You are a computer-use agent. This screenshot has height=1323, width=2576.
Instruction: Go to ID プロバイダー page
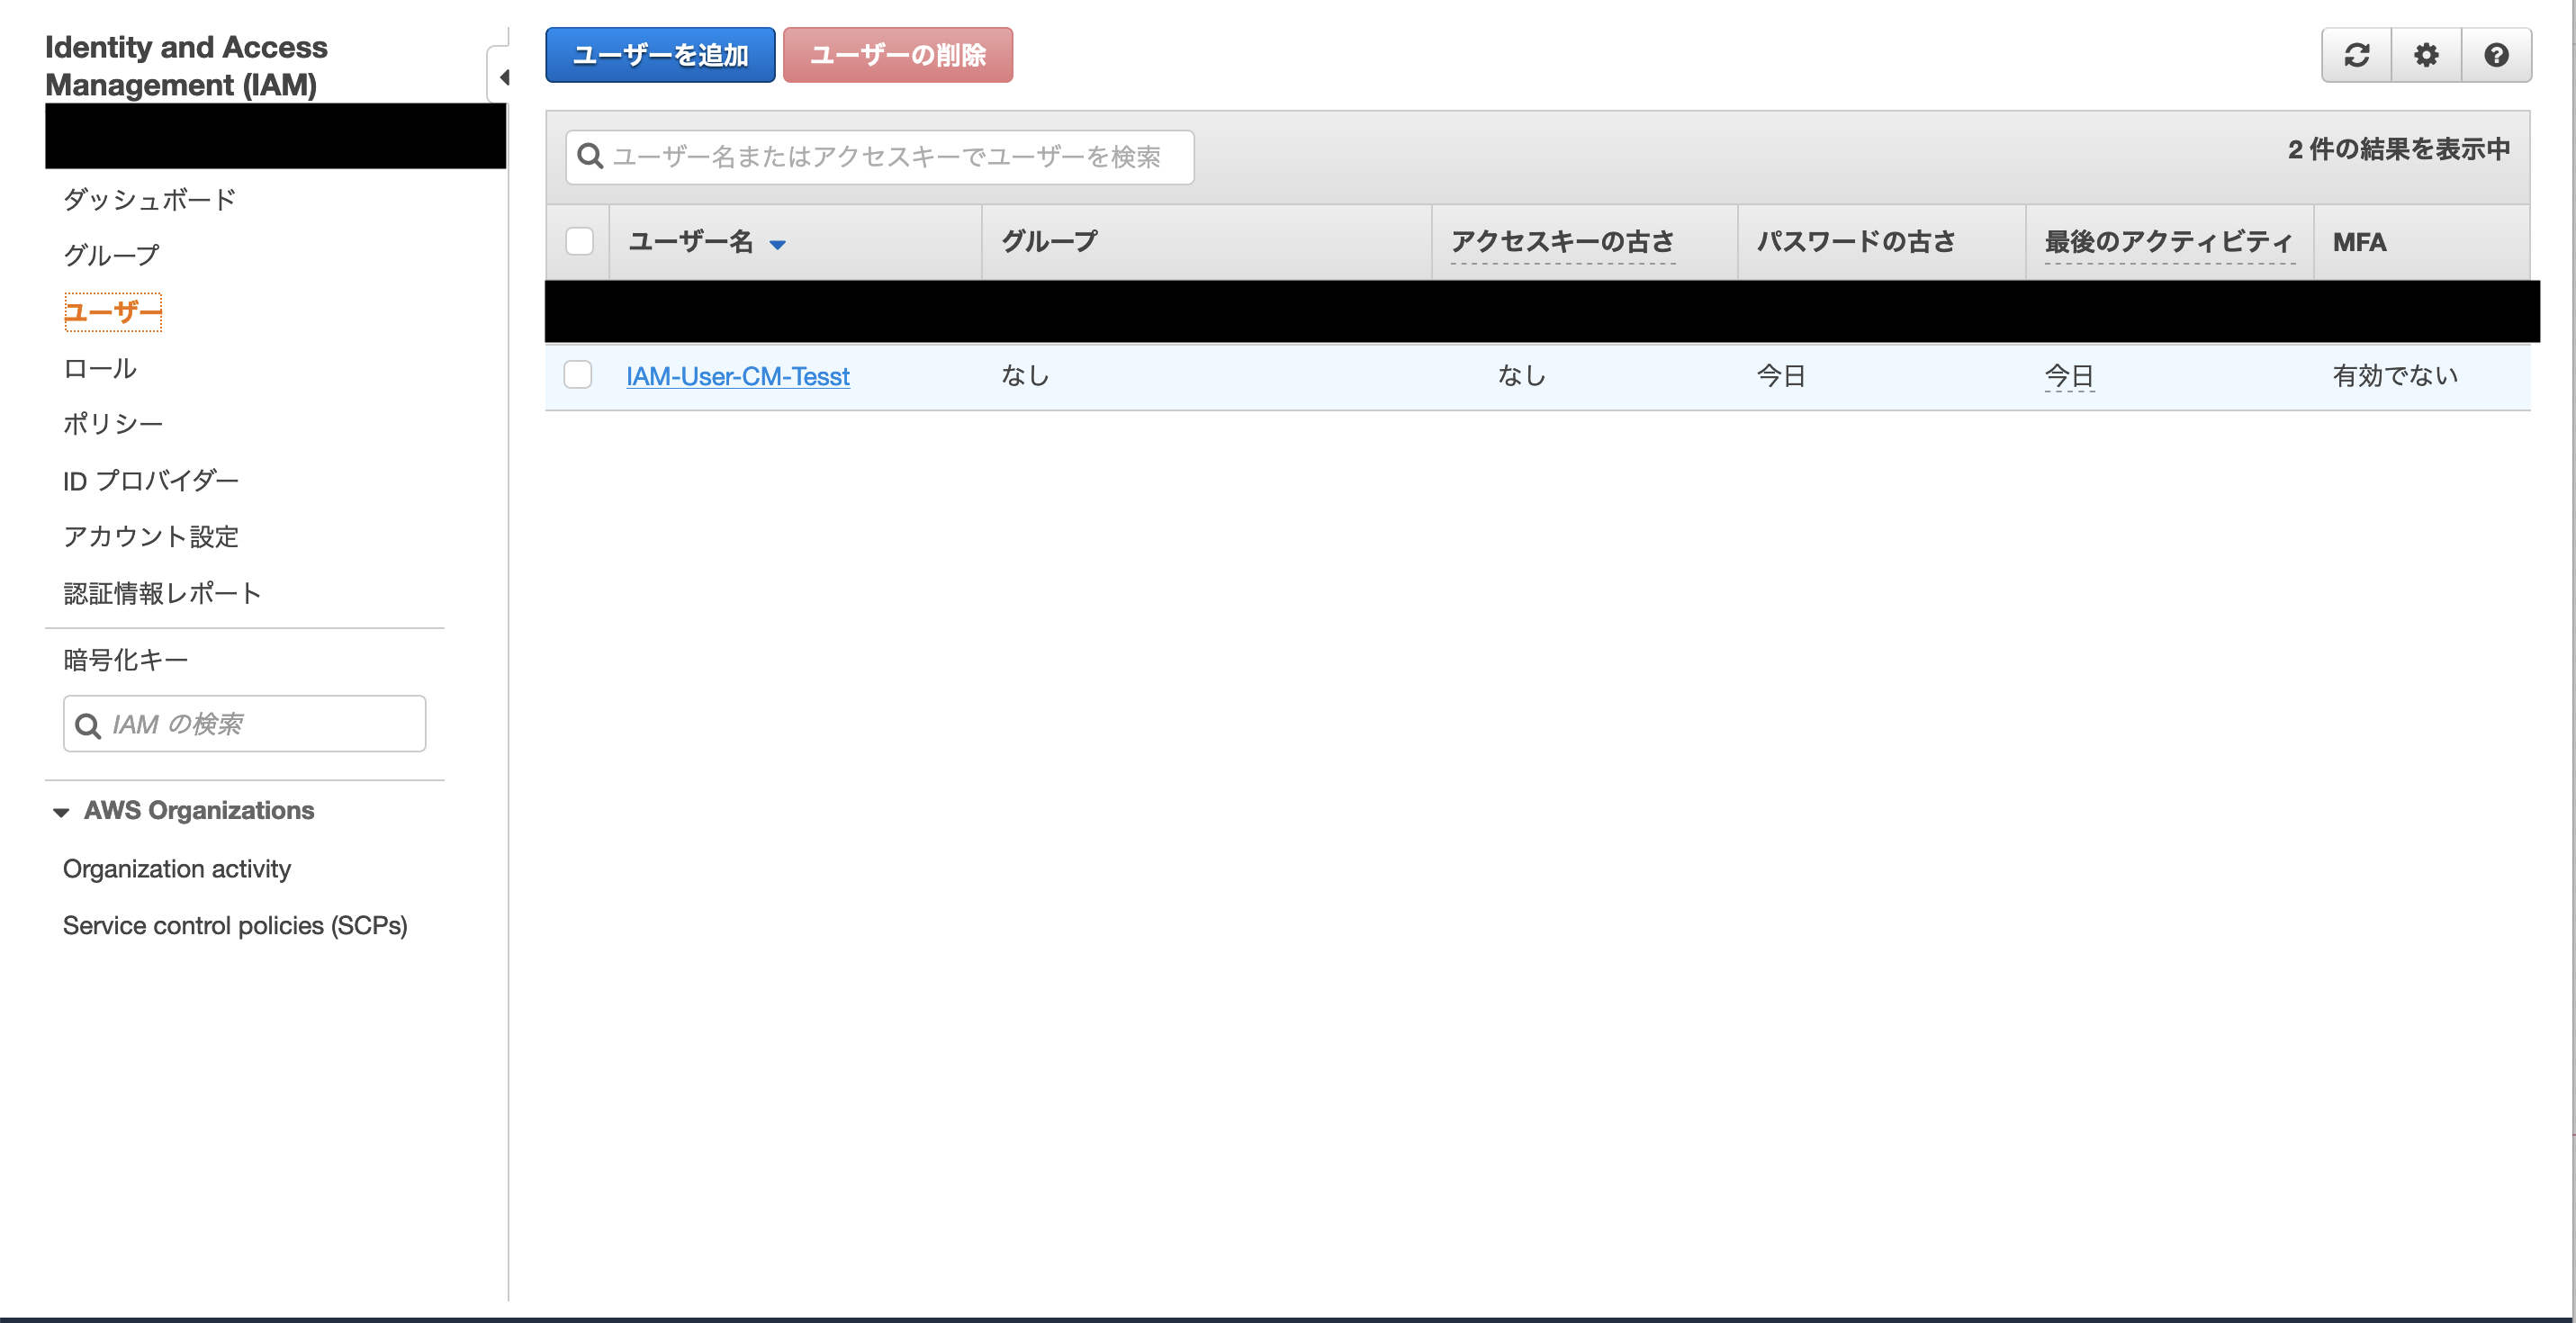click(x=151, y=481)
